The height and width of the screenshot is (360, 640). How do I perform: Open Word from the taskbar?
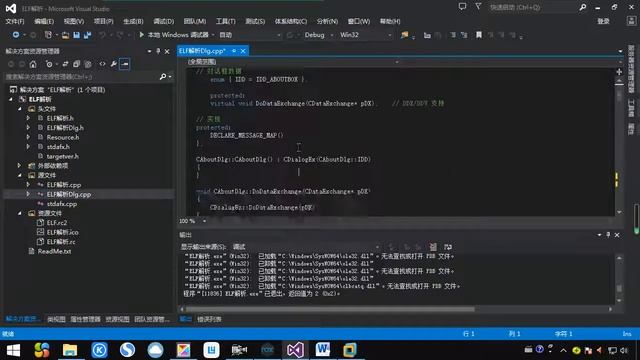point(322,350)
